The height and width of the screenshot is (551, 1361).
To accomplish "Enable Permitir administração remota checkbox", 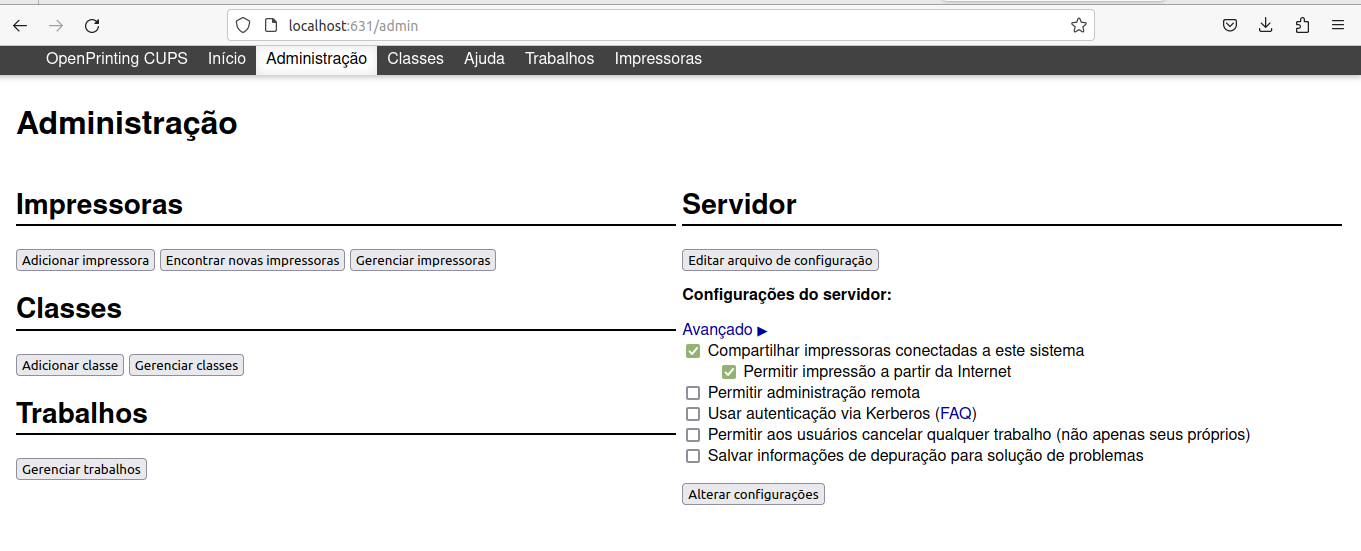I will (693, 393).
